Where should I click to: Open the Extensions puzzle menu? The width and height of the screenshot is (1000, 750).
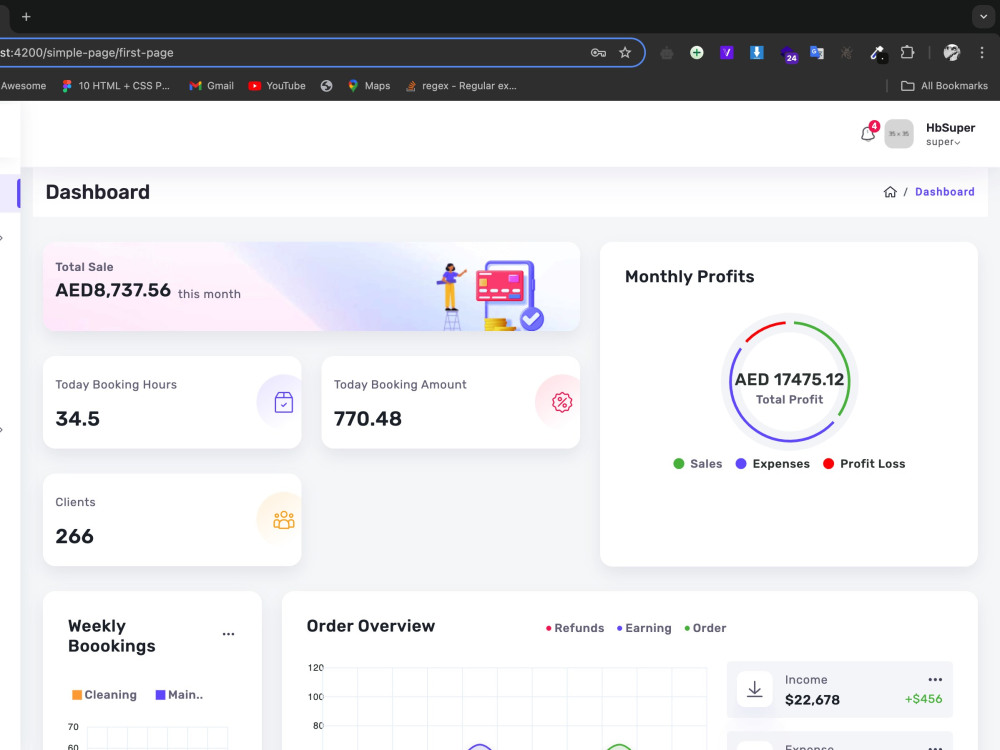[907, 53]
